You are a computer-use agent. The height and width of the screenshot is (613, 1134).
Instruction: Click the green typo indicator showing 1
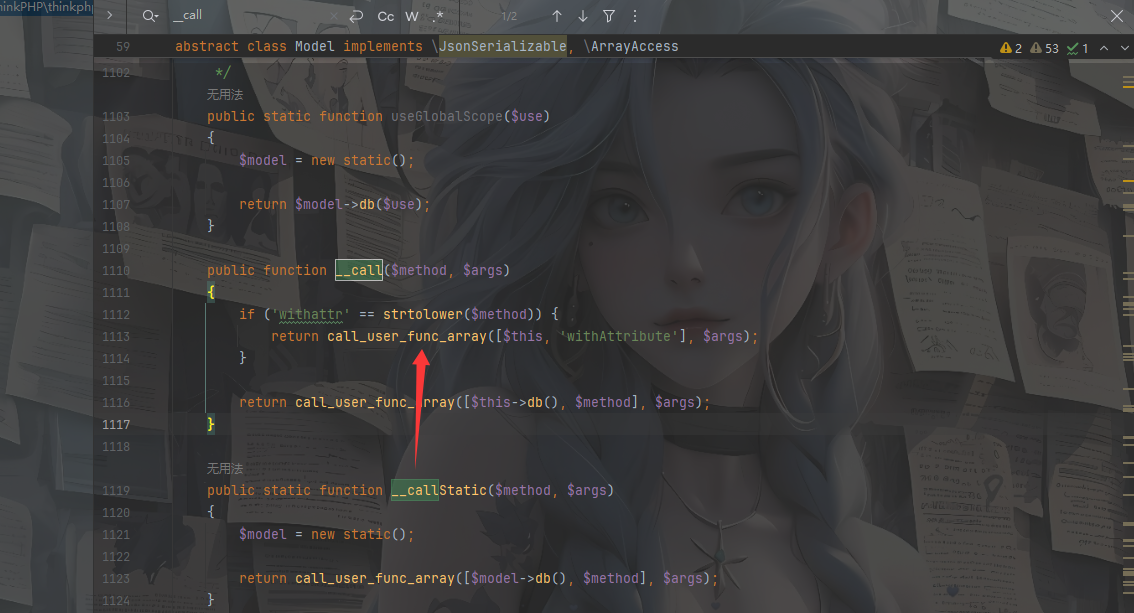point(1078,48)
